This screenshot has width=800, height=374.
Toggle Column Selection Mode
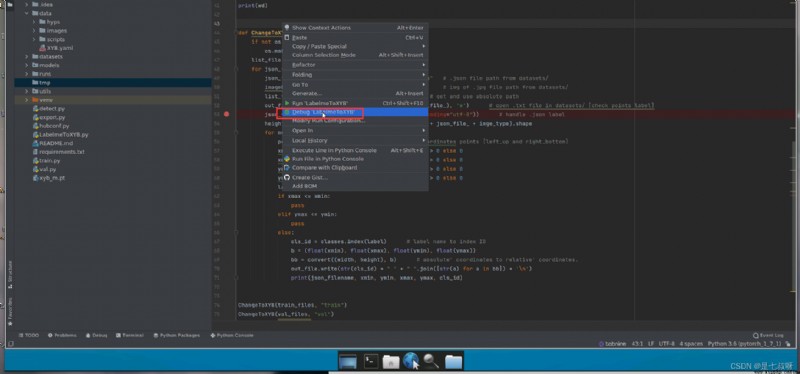355,55
